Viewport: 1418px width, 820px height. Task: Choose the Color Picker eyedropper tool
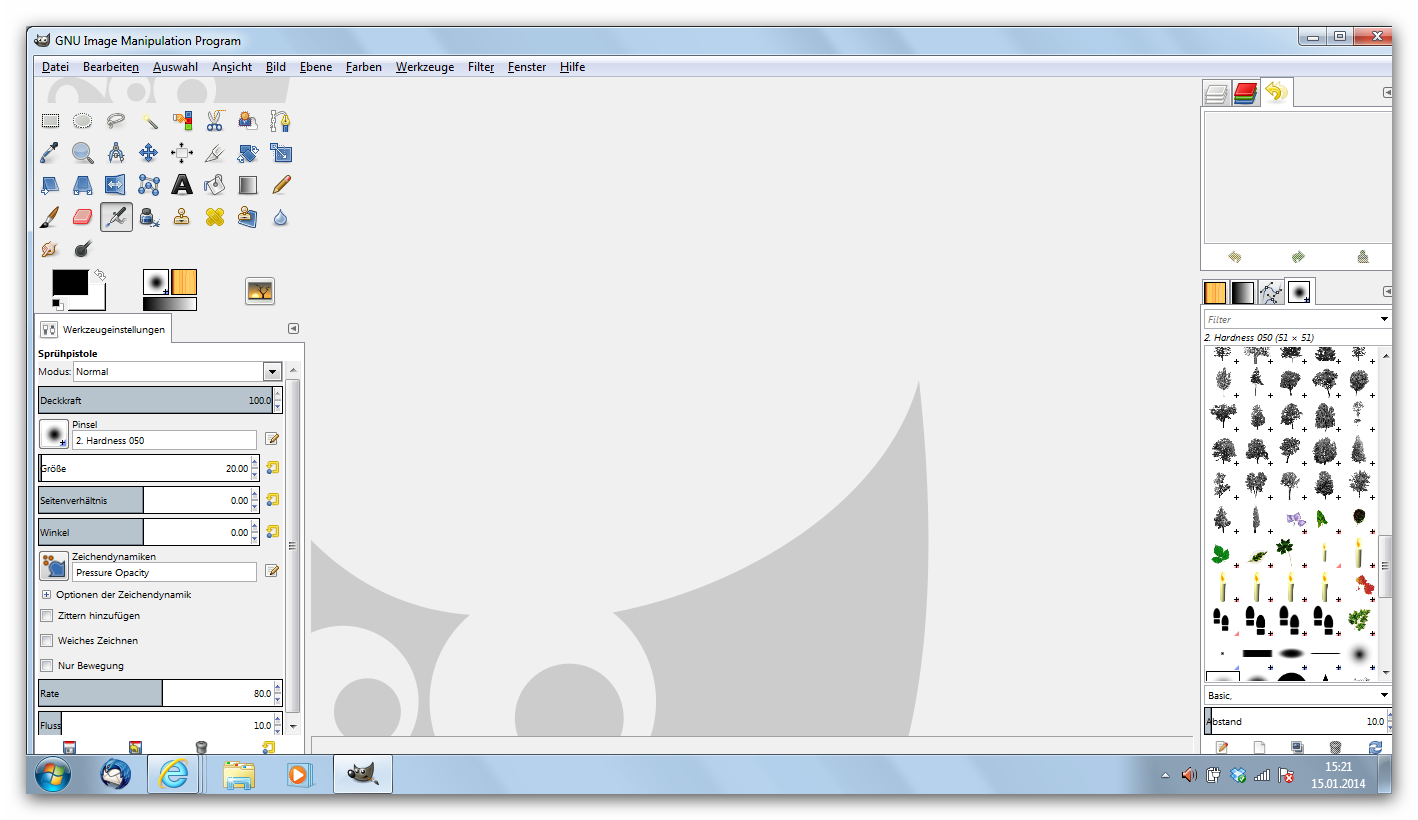coord(50,153)
